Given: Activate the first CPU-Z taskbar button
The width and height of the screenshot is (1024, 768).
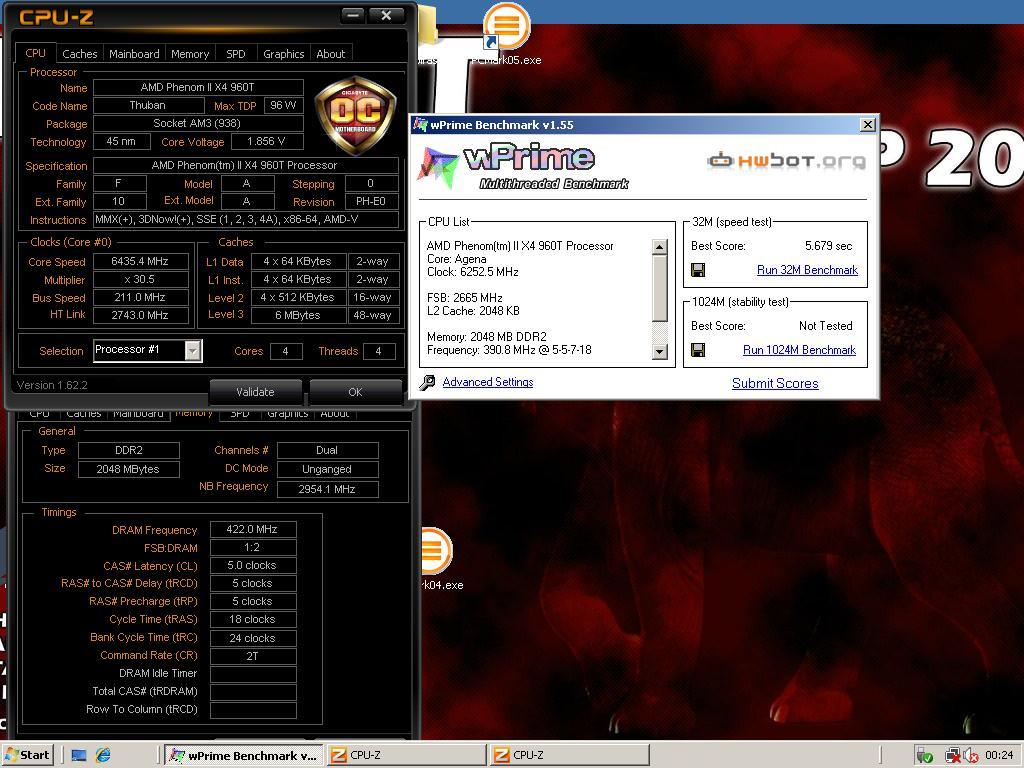Looking at the screenshot, I should coord(406,756).
